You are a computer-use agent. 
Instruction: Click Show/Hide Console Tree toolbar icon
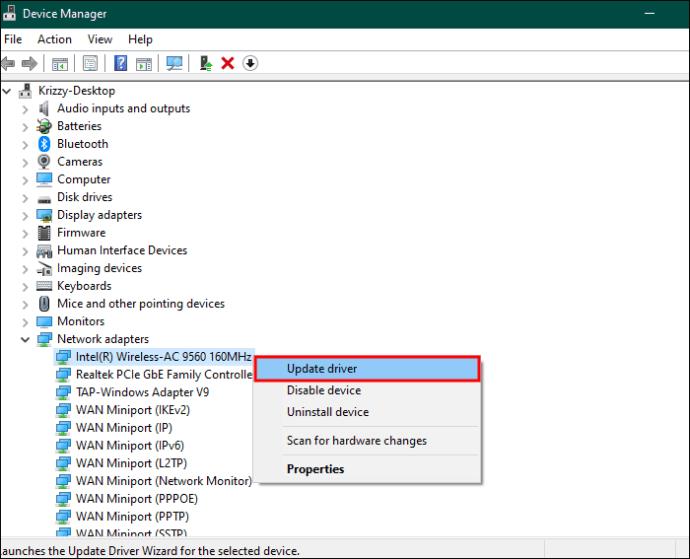[60, 64]
